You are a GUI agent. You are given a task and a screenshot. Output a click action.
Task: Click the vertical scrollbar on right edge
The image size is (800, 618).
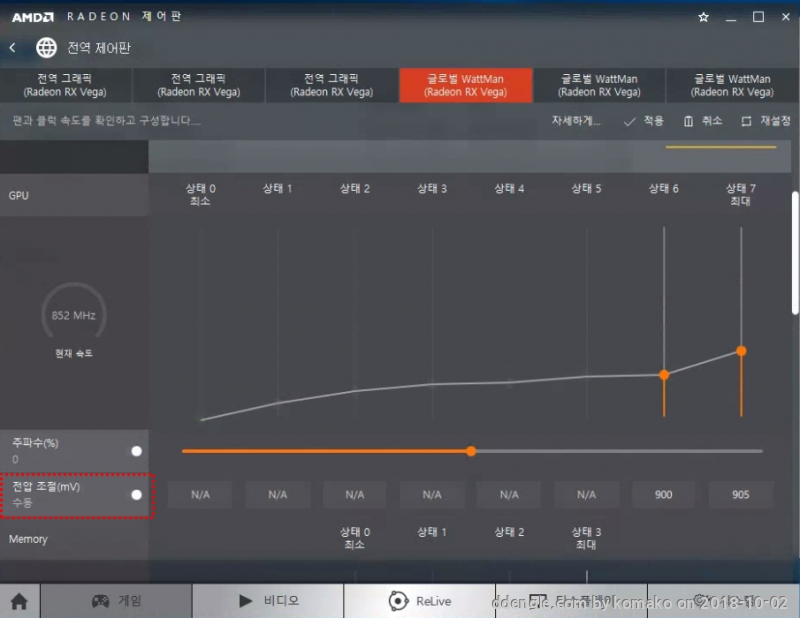[795, 253]
